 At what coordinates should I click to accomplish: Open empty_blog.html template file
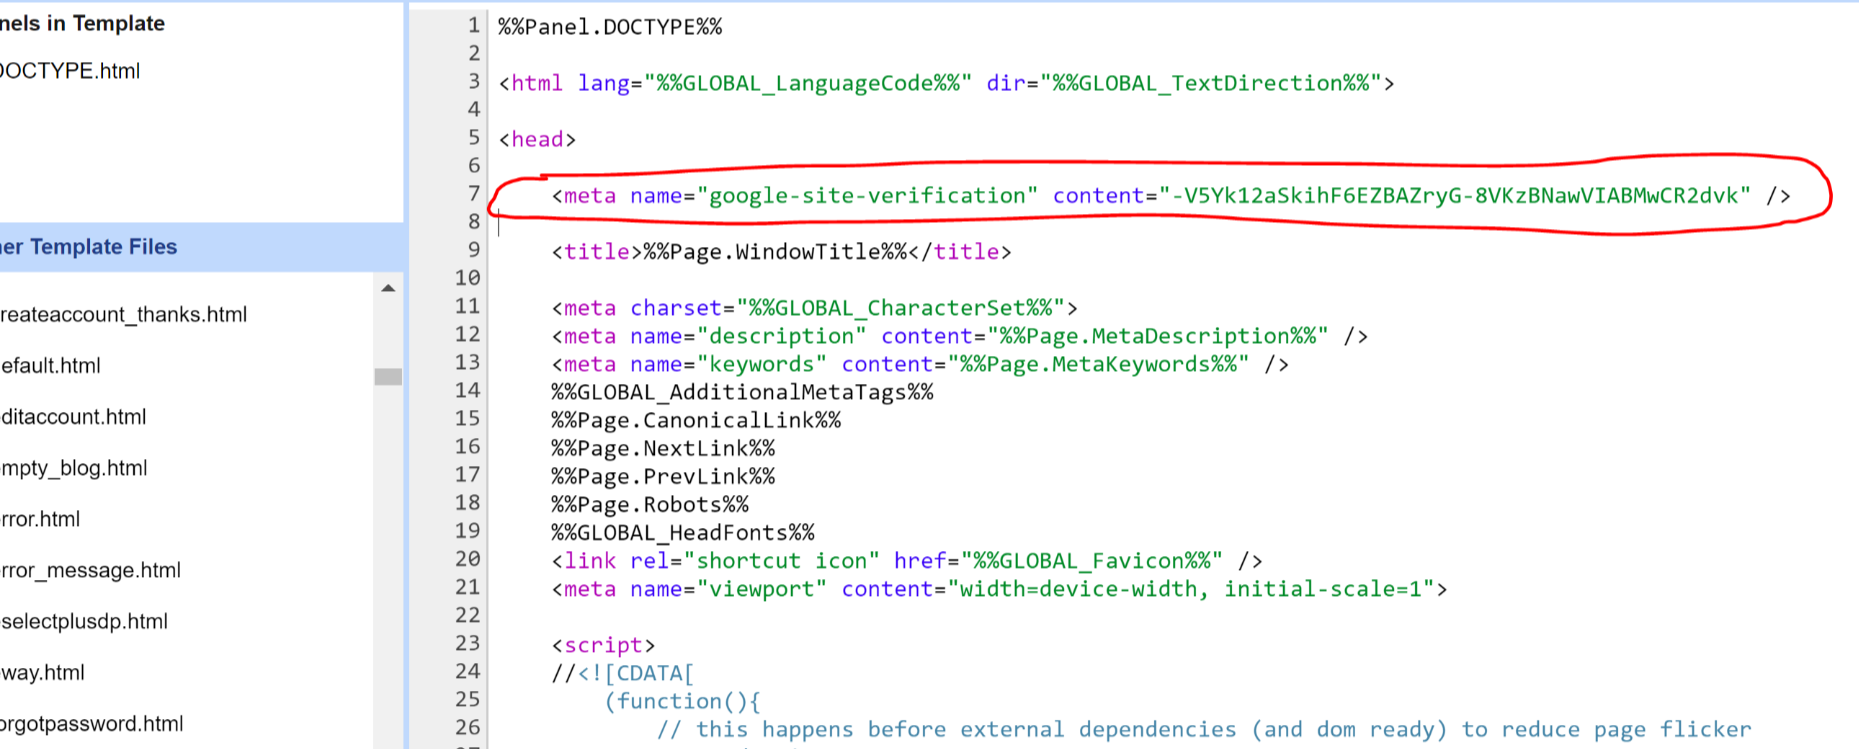(74, 468)
